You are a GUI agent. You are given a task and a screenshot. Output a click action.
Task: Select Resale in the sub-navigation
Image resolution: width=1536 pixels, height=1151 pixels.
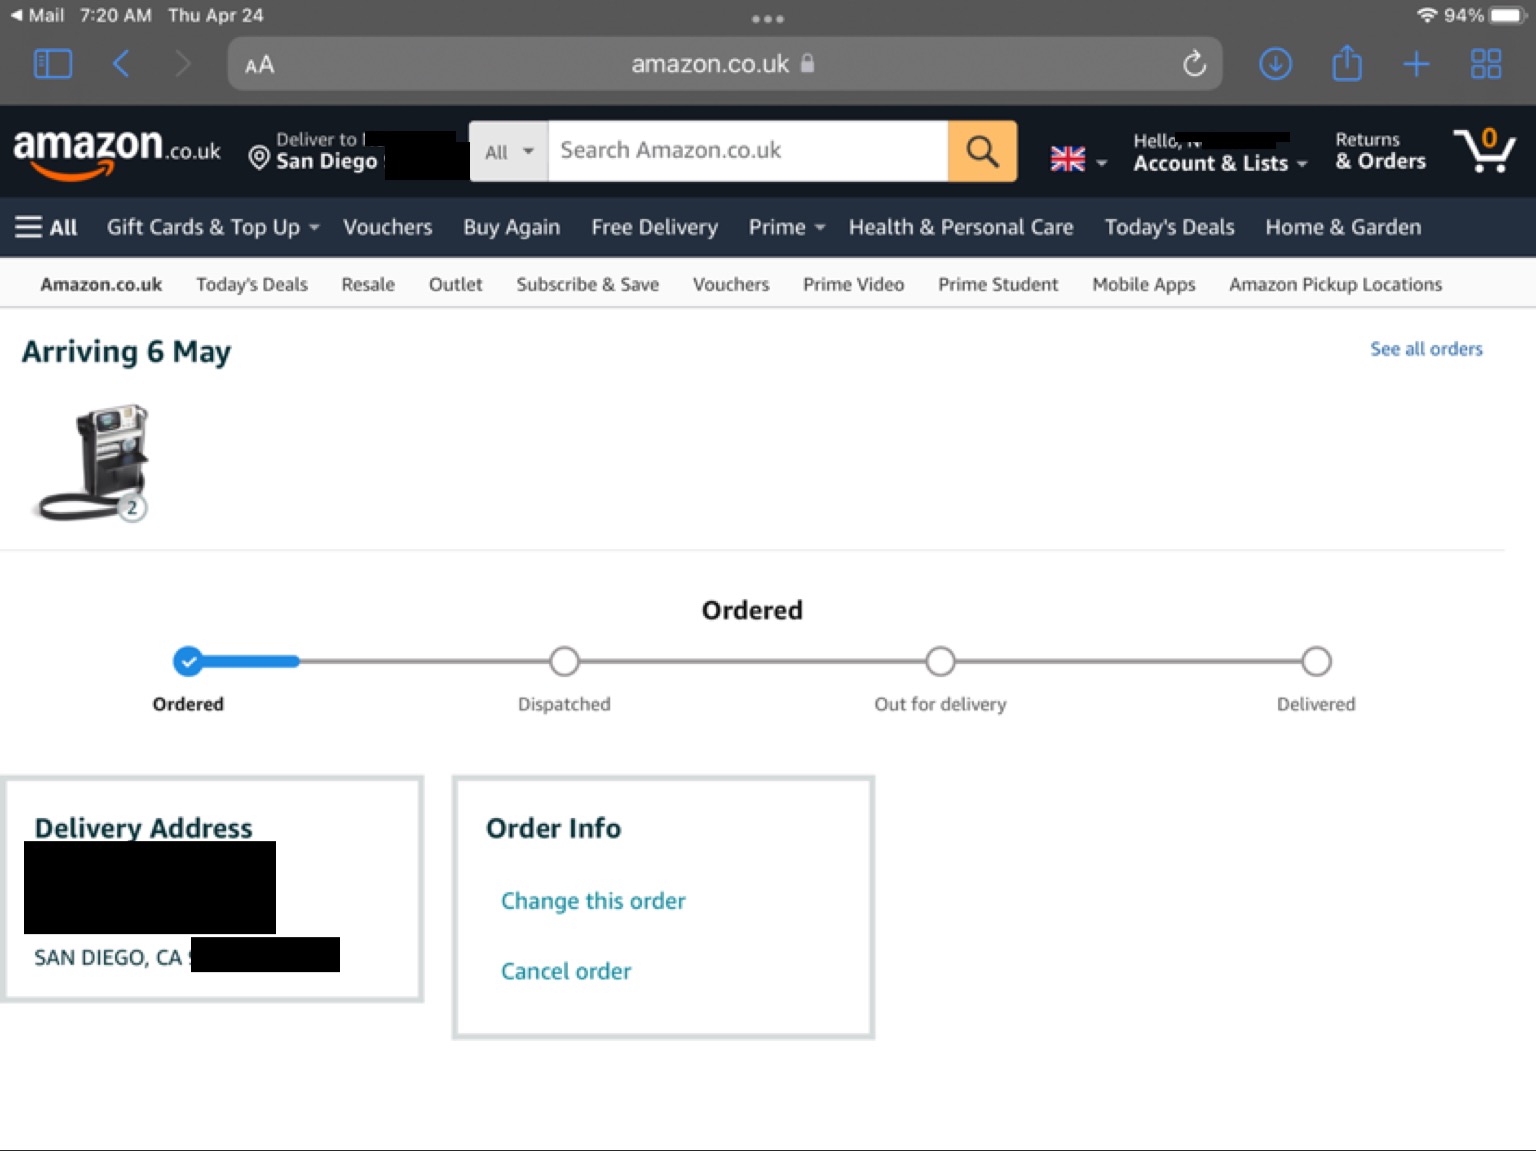[368, 284]
